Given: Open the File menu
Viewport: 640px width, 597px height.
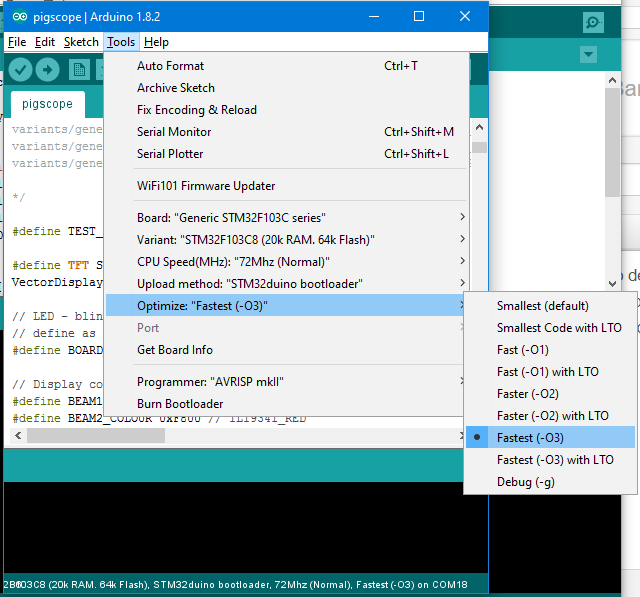Looking at the screenshot, I should coord(17,42).
